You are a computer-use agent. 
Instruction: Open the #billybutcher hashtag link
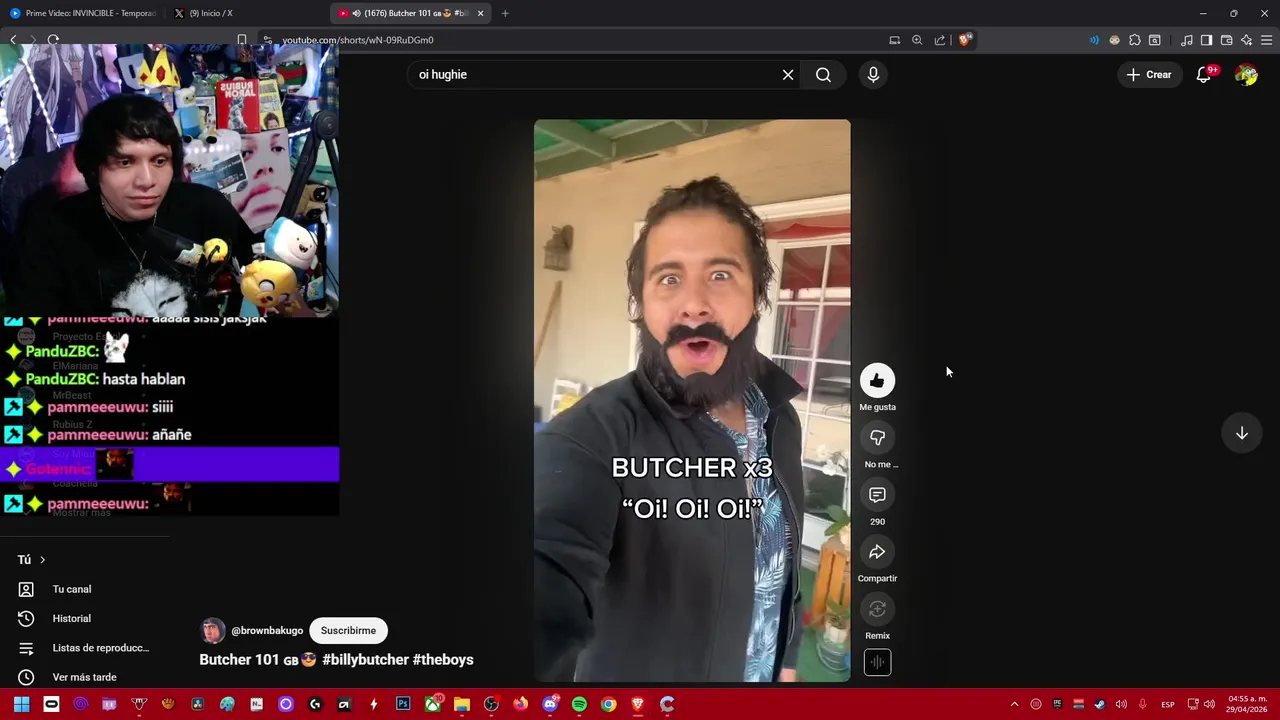tap(365, 660)
